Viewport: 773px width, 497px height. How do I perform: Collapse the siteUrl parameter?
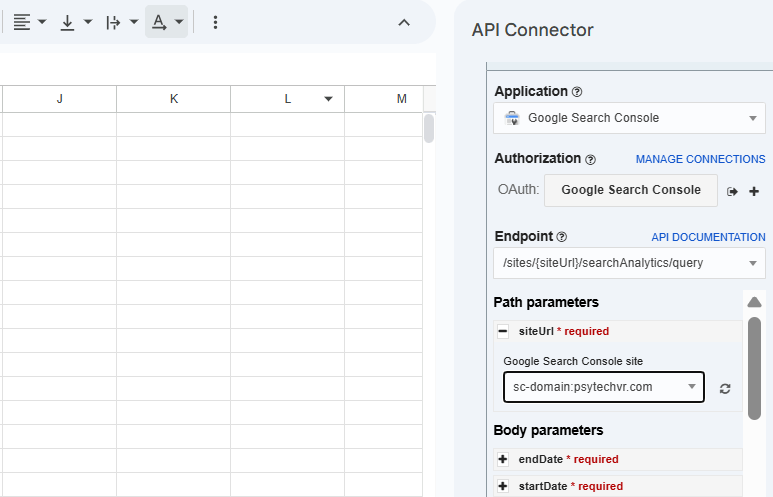point(502,331)
